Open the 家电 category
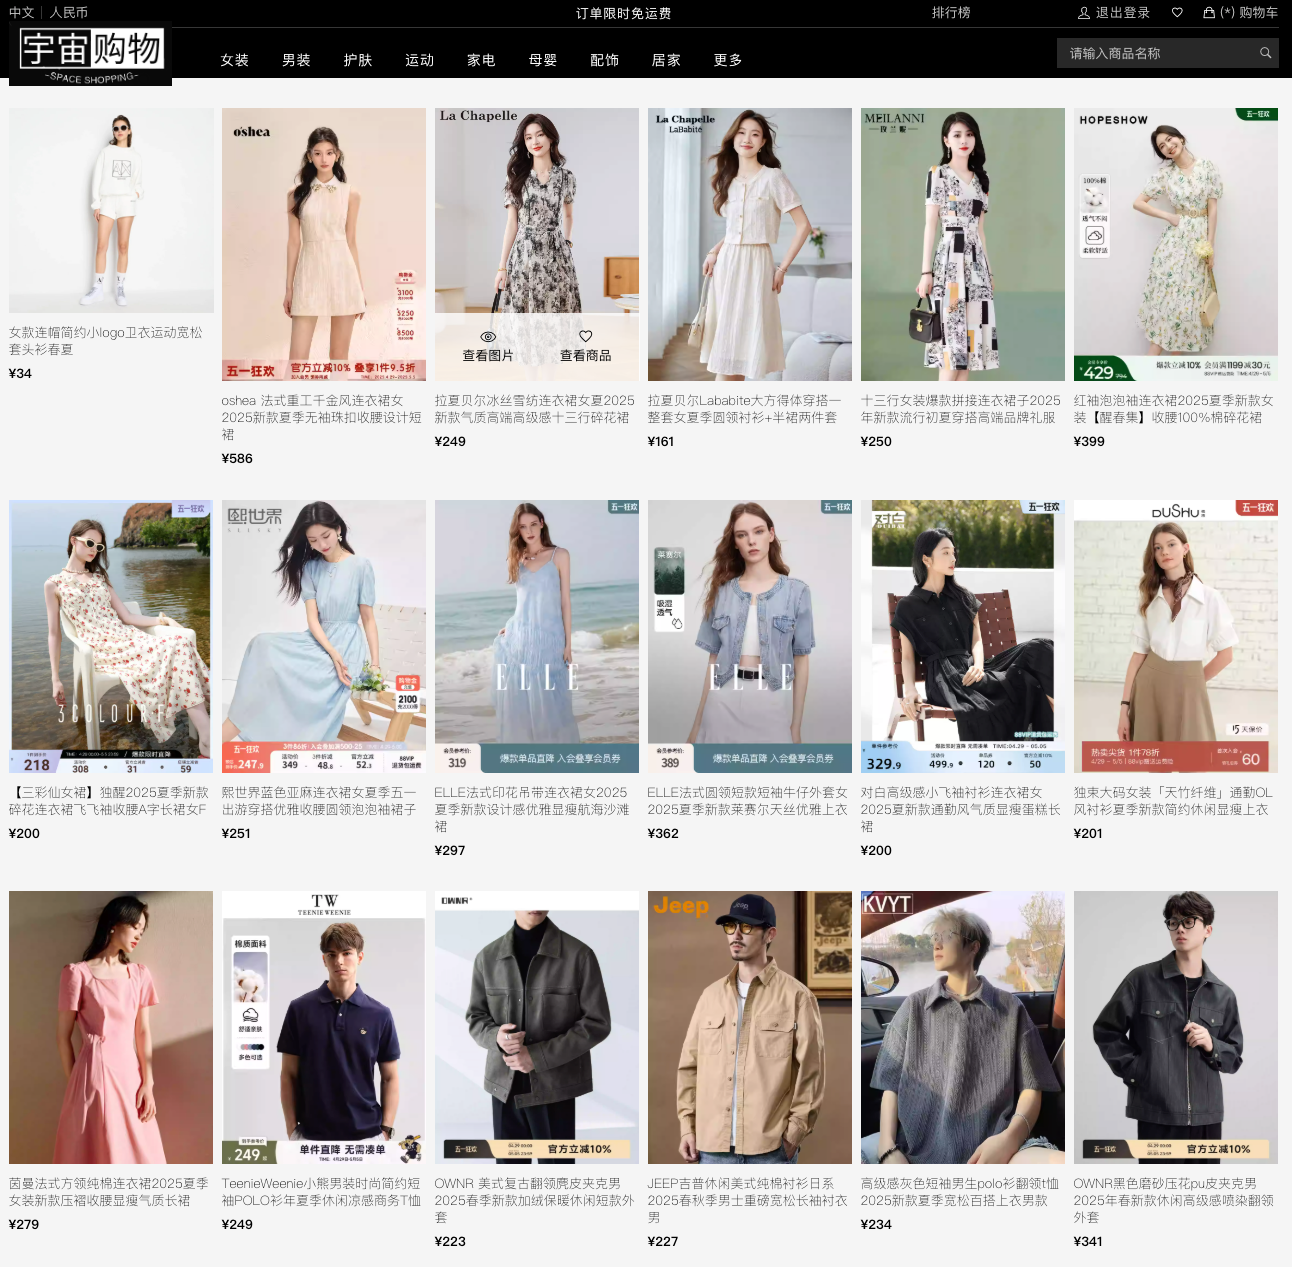This screenshot has height=1267, width=1292. point(481,60)
